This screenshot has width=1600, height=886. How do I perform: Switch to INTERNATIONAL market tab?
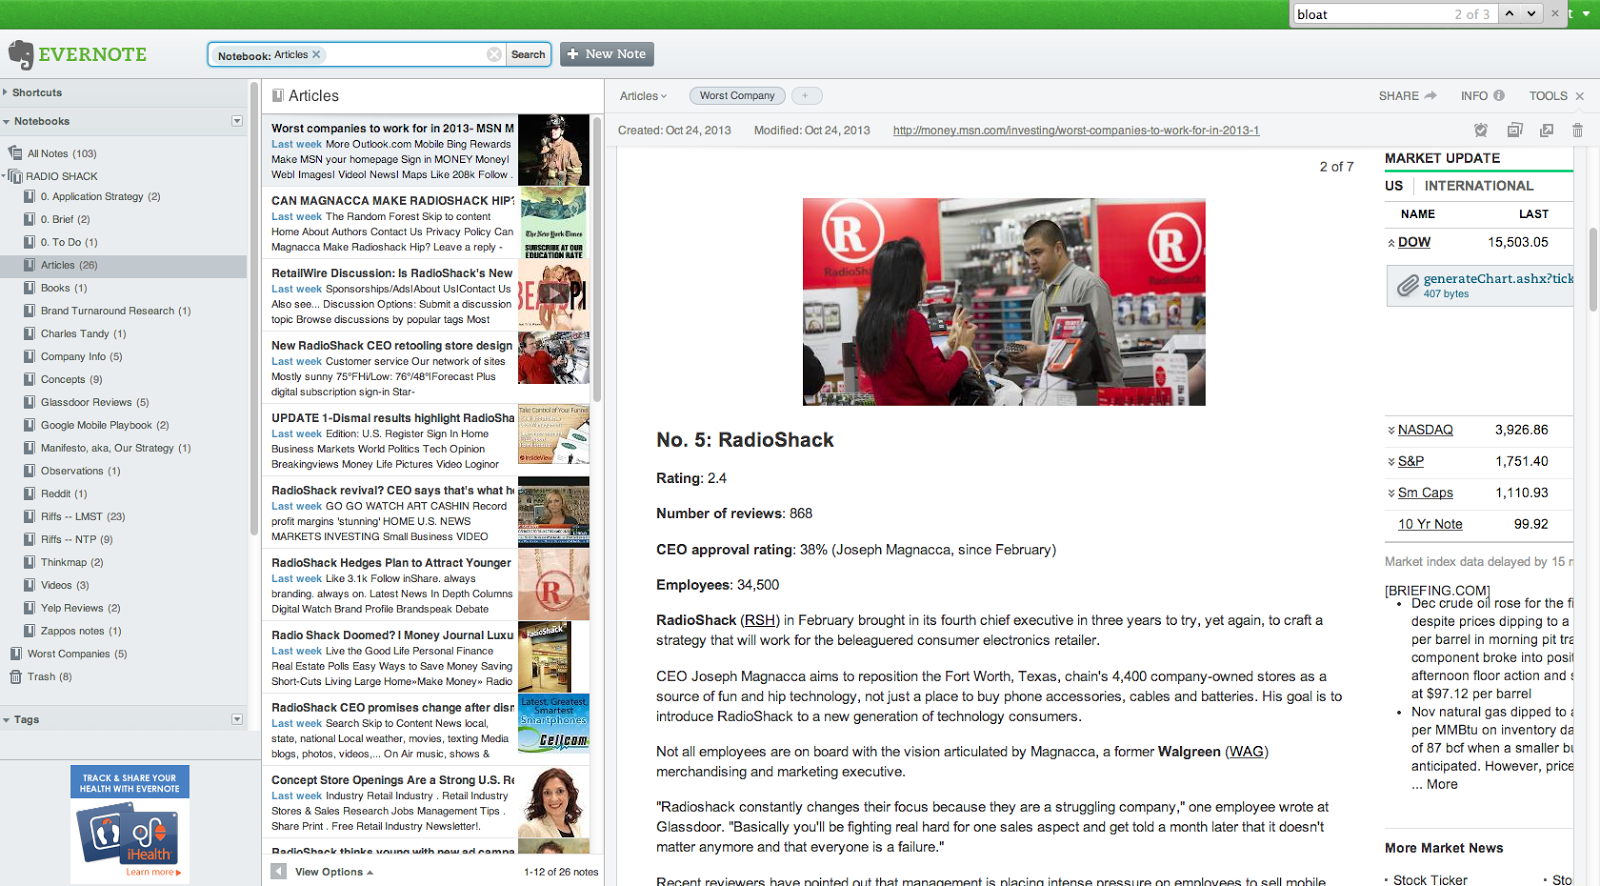(x=1478, y=186)
